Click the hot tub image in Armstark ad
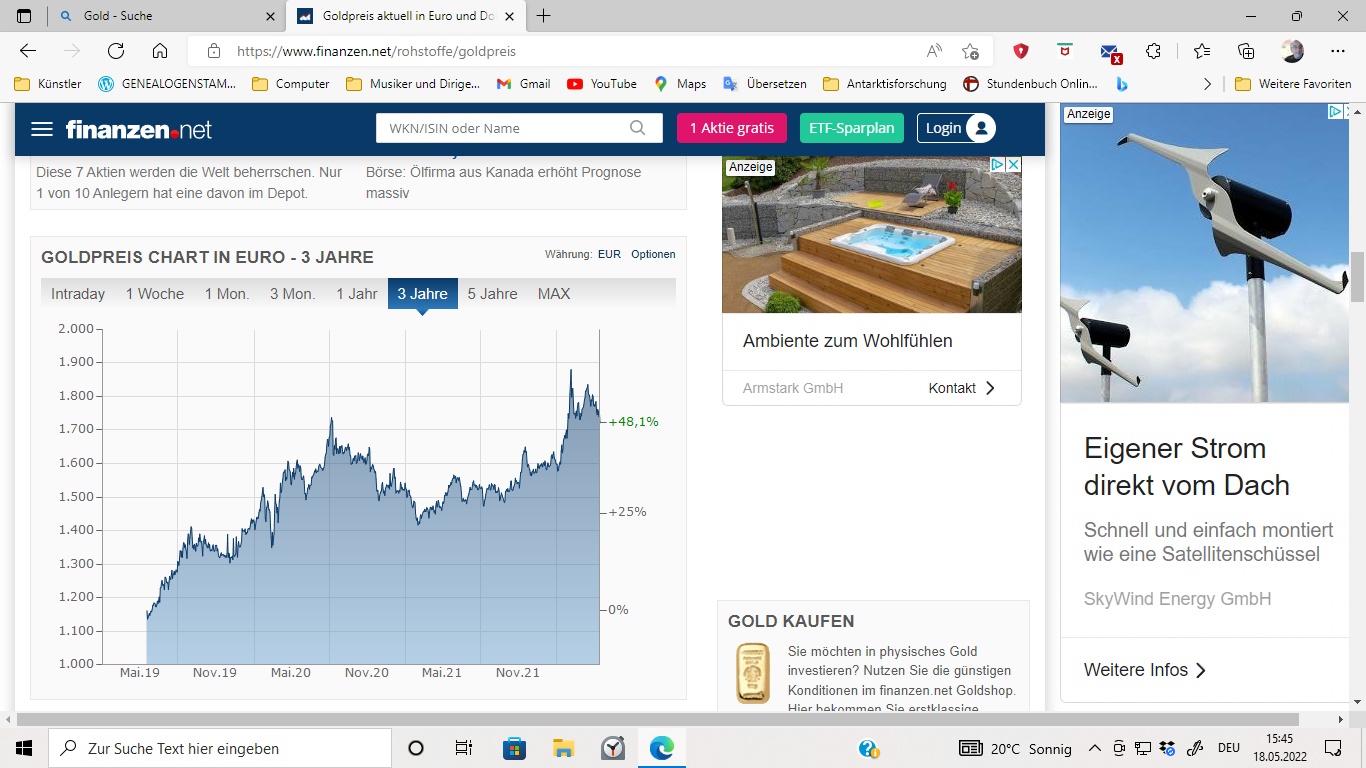 [x=872, y=235]
